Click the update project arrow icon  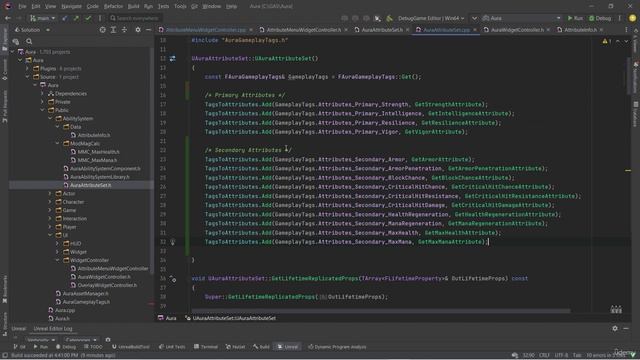64,18
